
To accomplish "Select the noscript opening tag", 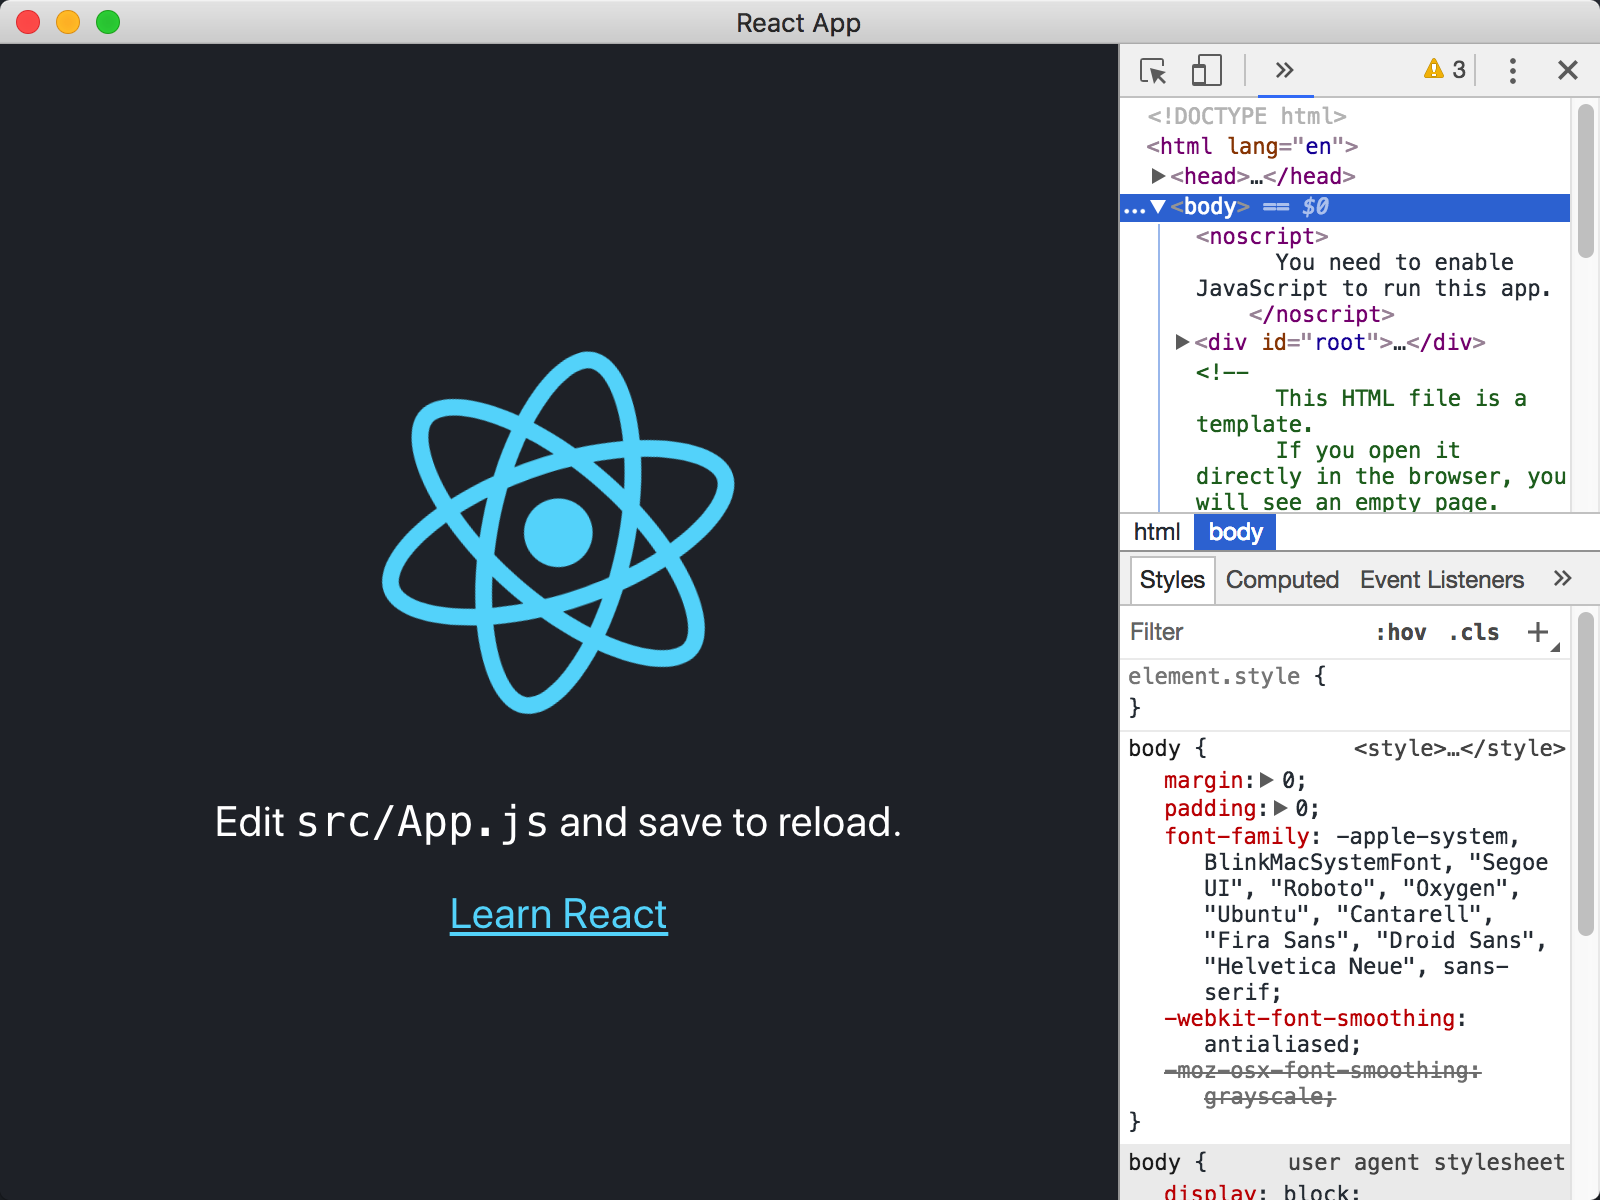I will click(1262, 236).
